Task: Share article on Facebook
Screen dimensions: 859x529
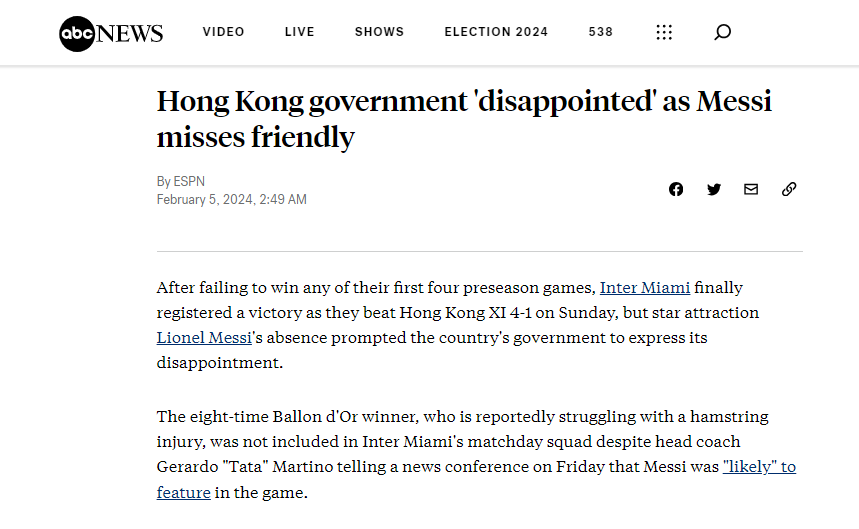Action: click(x=676, y=189)
